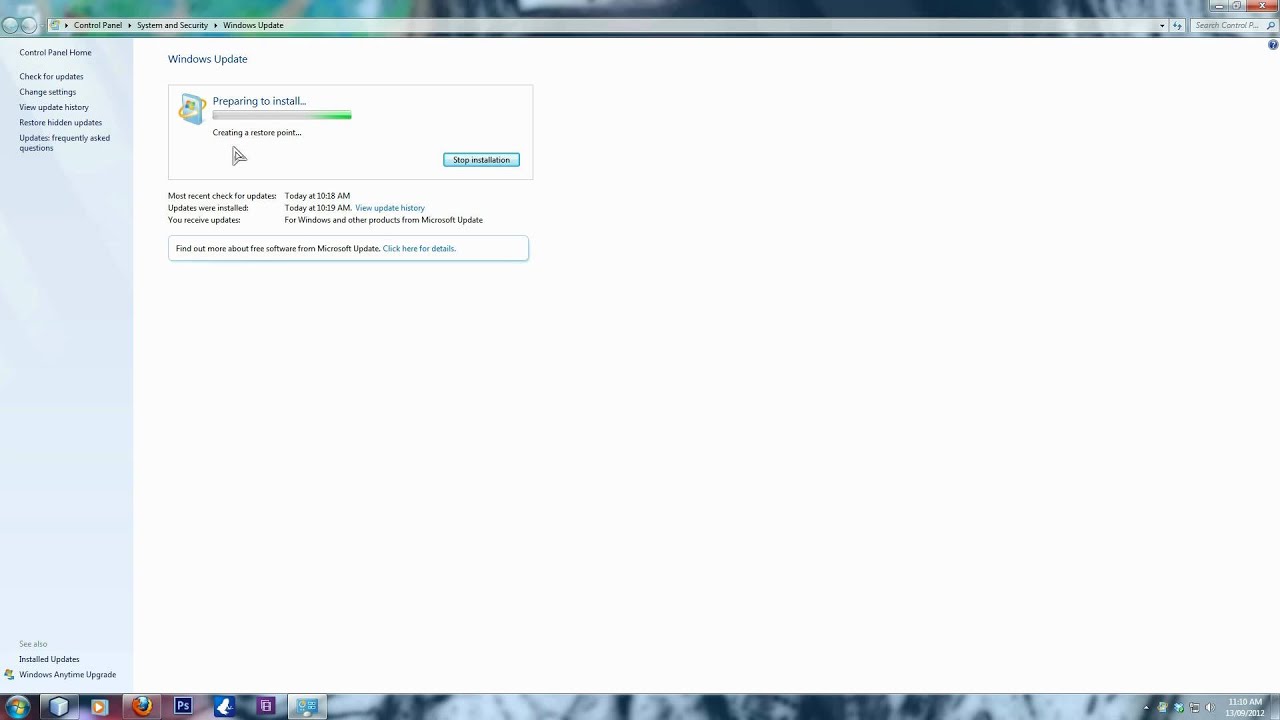Open the VirtualBox cube taskbar icon
Viewport: 1280px width, 720px height.
[59, 707]
